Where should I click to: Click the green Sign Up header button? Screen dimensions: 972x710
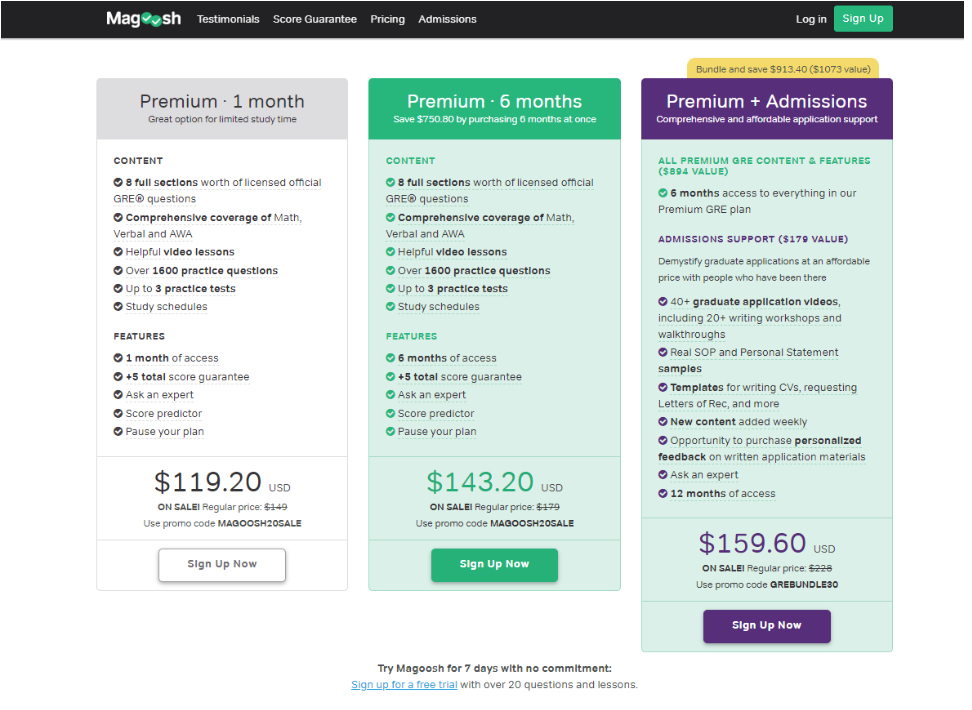pos(863,19)
